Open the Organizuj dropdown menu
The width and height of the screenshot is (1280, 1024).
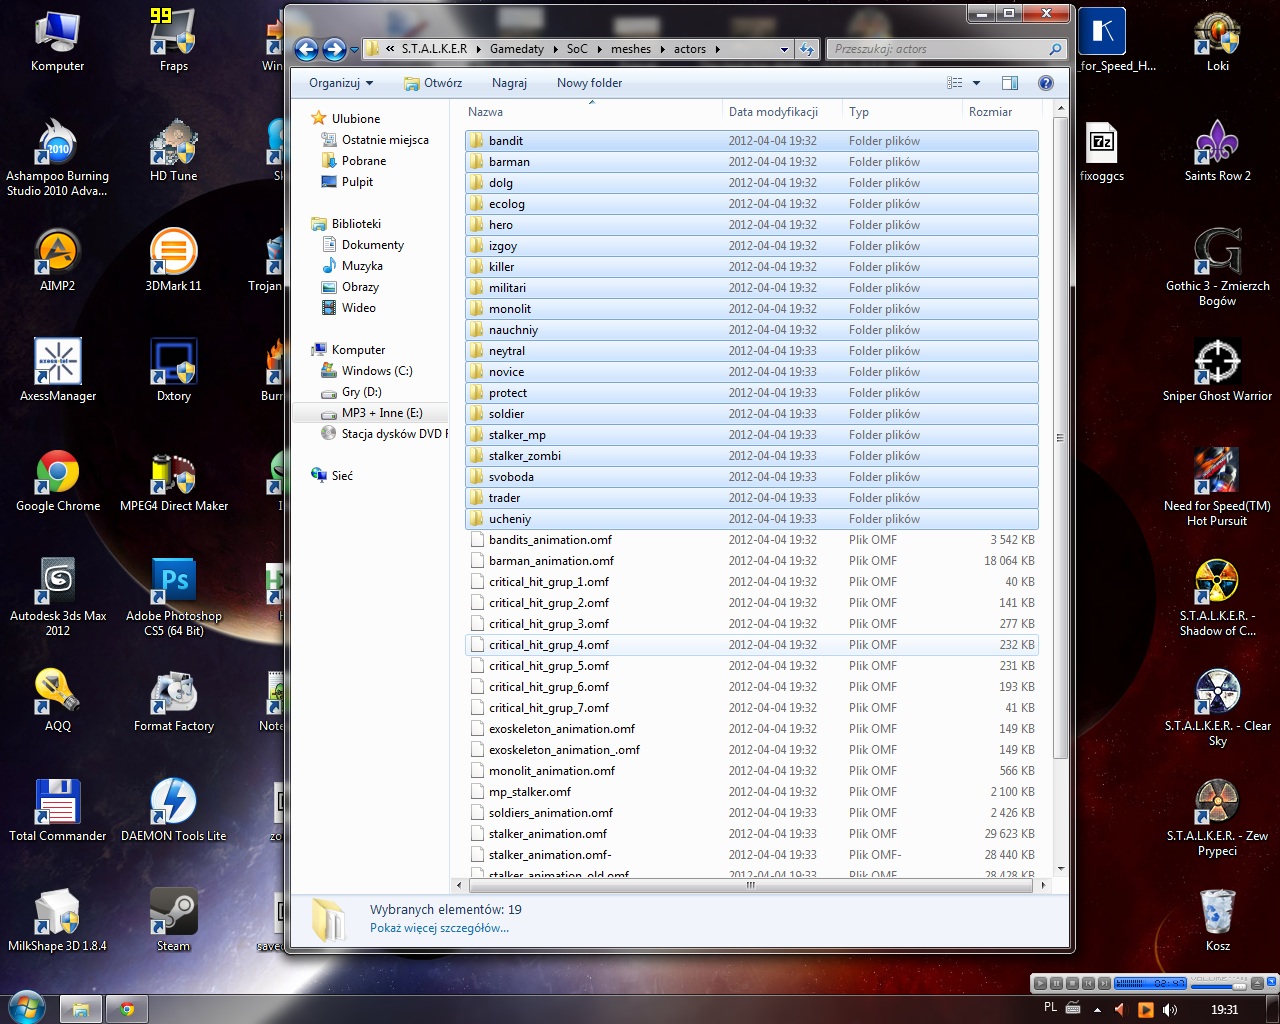point(341,83)
